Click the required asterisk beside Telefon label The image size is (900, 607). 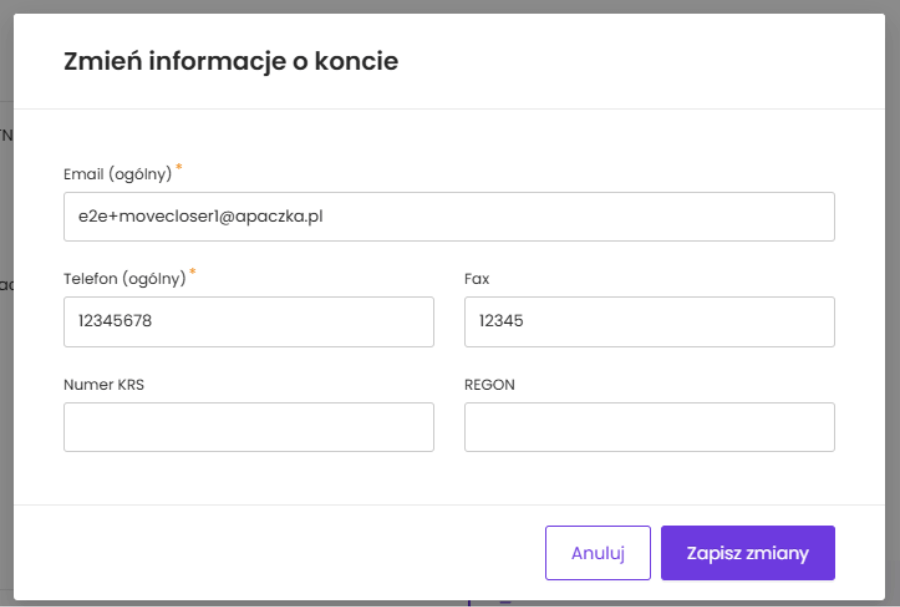point(193,273)
